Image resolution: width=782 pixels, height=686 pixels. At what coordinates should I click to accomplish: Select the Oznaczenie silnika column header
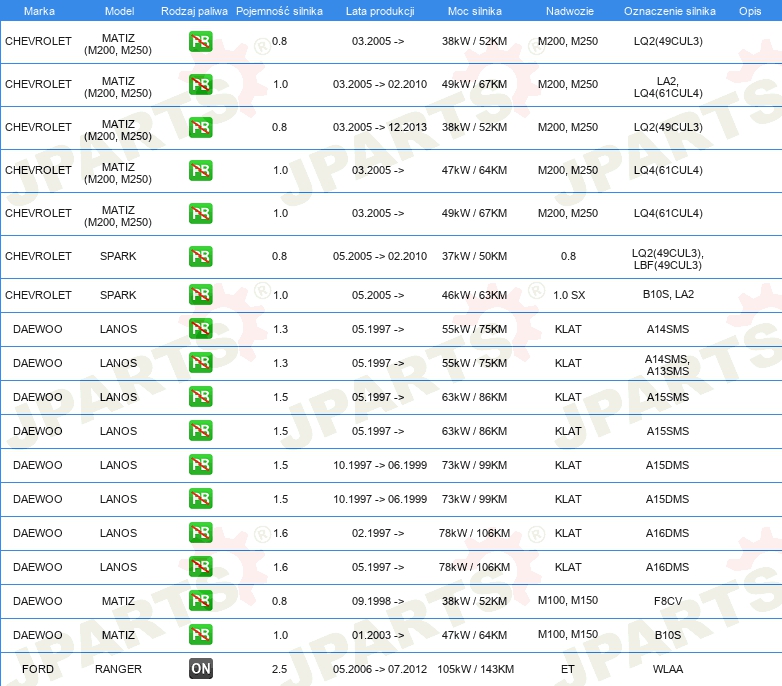coord(669,10)
